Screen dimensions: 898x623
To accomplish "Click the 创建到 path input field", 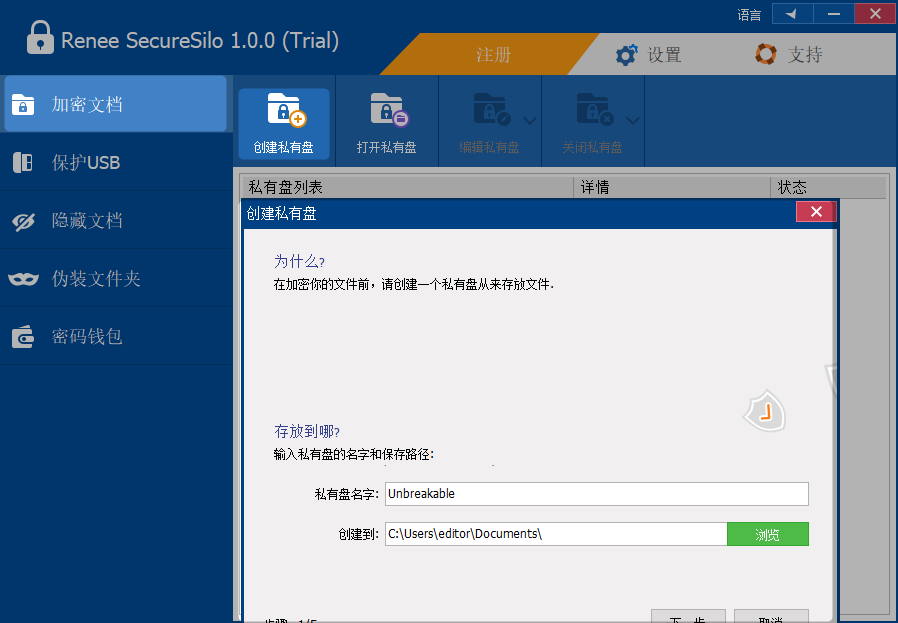I will pyautogui.click(x=556, y=534).
